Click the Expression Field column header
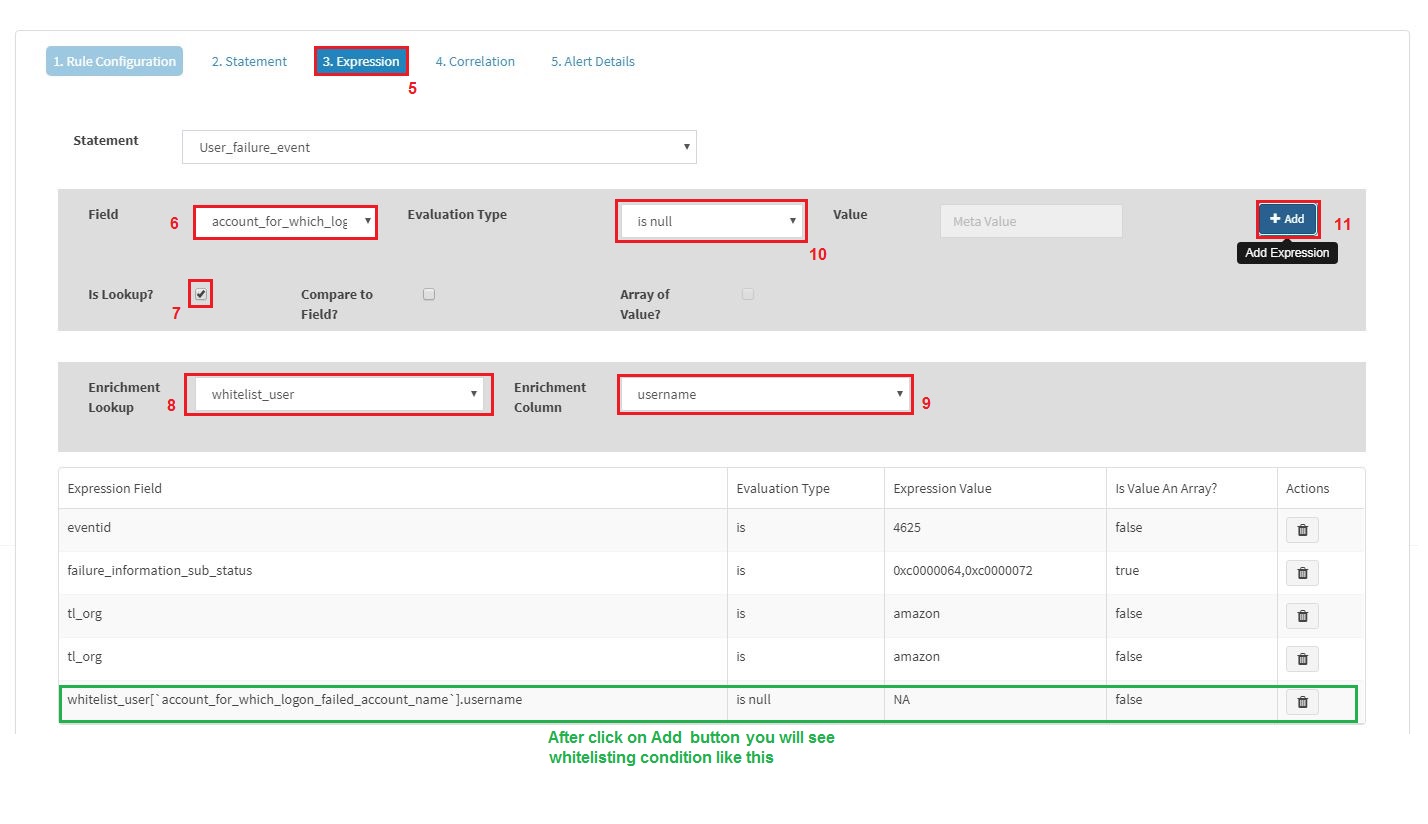This screenshot has height=824, width=1428. (x=393, y=488)
